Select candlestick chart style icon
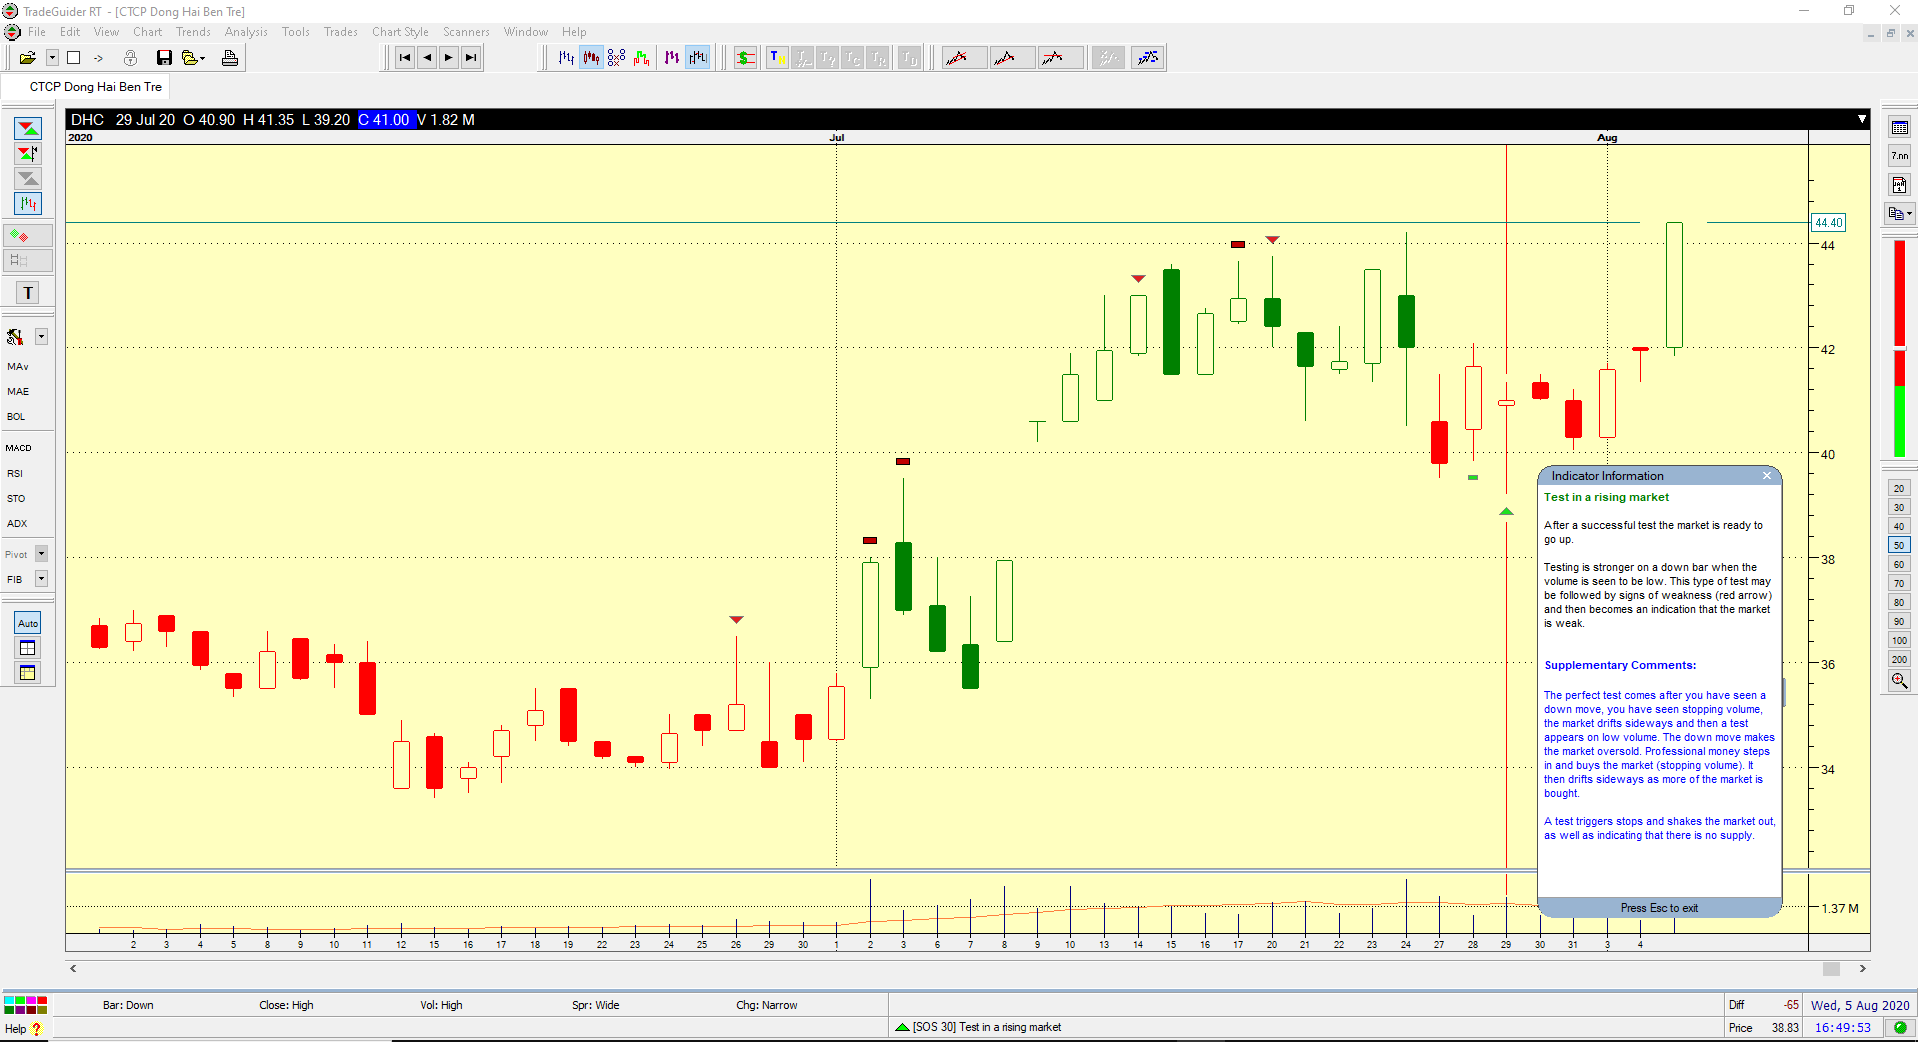The width and height of the screenshot is (1918, 1042). (591, 58)
